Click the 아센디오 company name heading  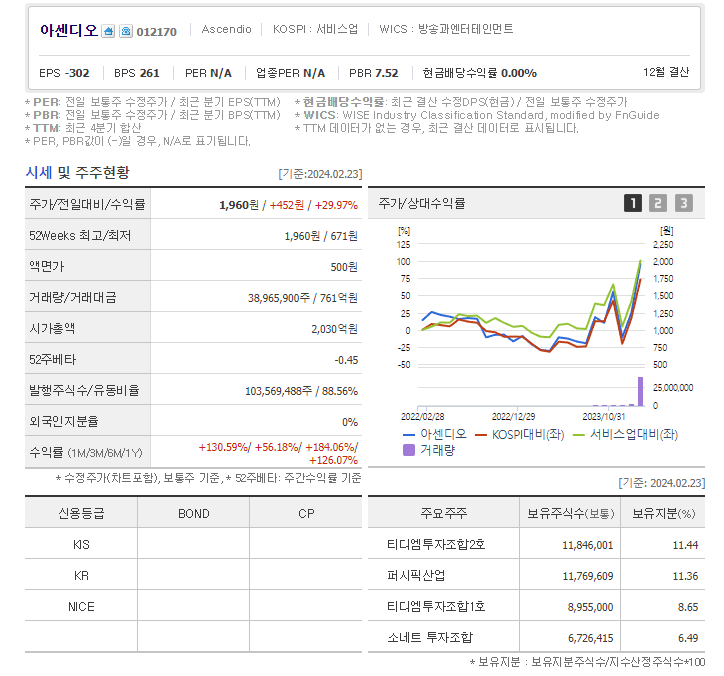point(69,30)
